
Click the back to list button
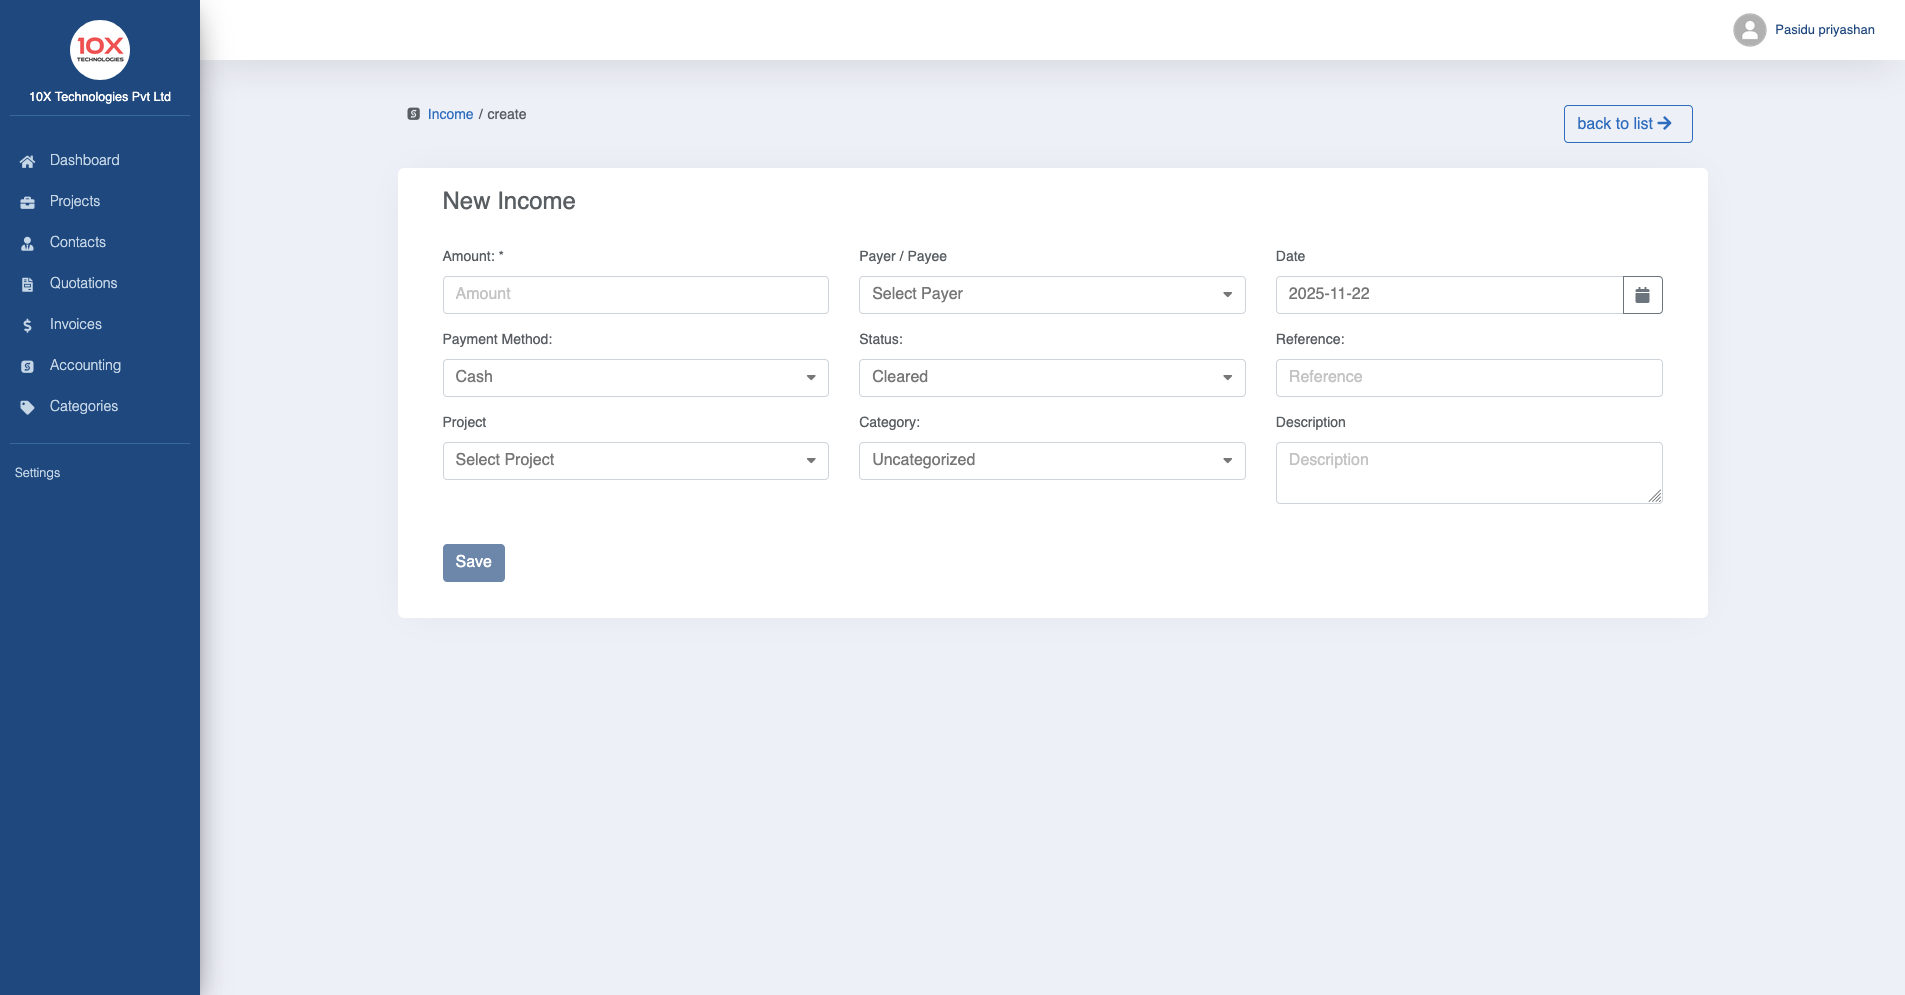pos(1626,123)
